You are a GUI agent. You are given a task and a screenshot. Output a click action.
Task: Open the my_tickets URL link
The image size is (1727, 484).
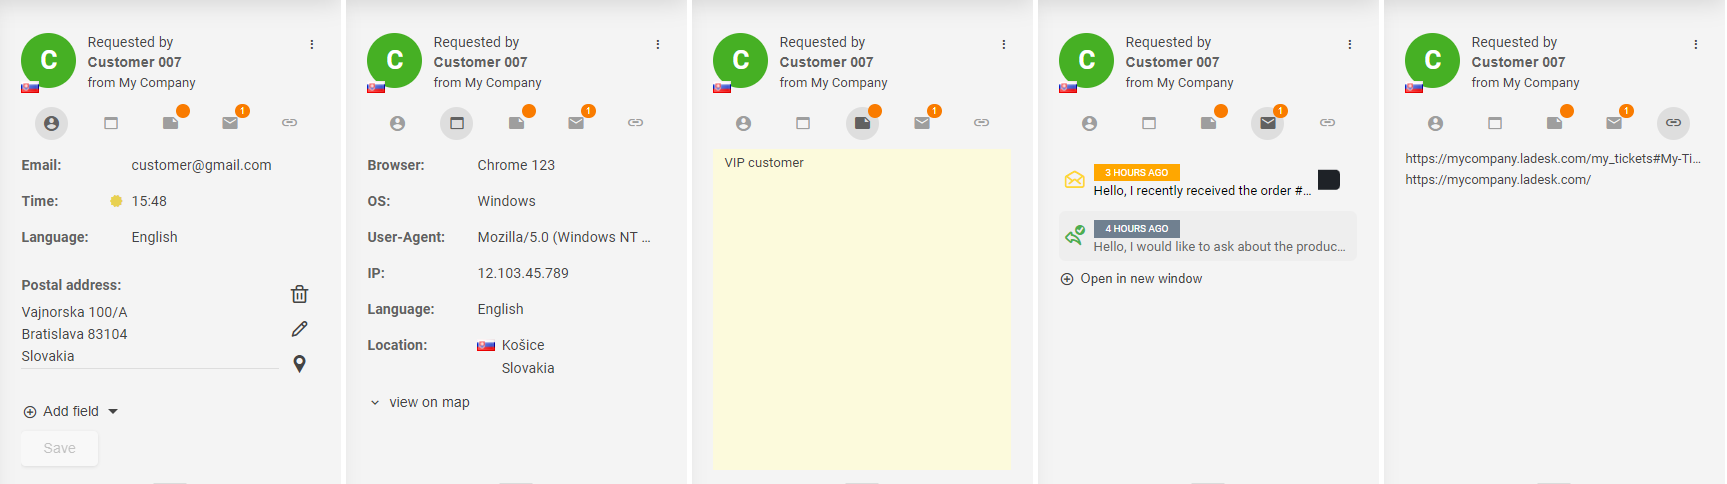coord(1552,158)
